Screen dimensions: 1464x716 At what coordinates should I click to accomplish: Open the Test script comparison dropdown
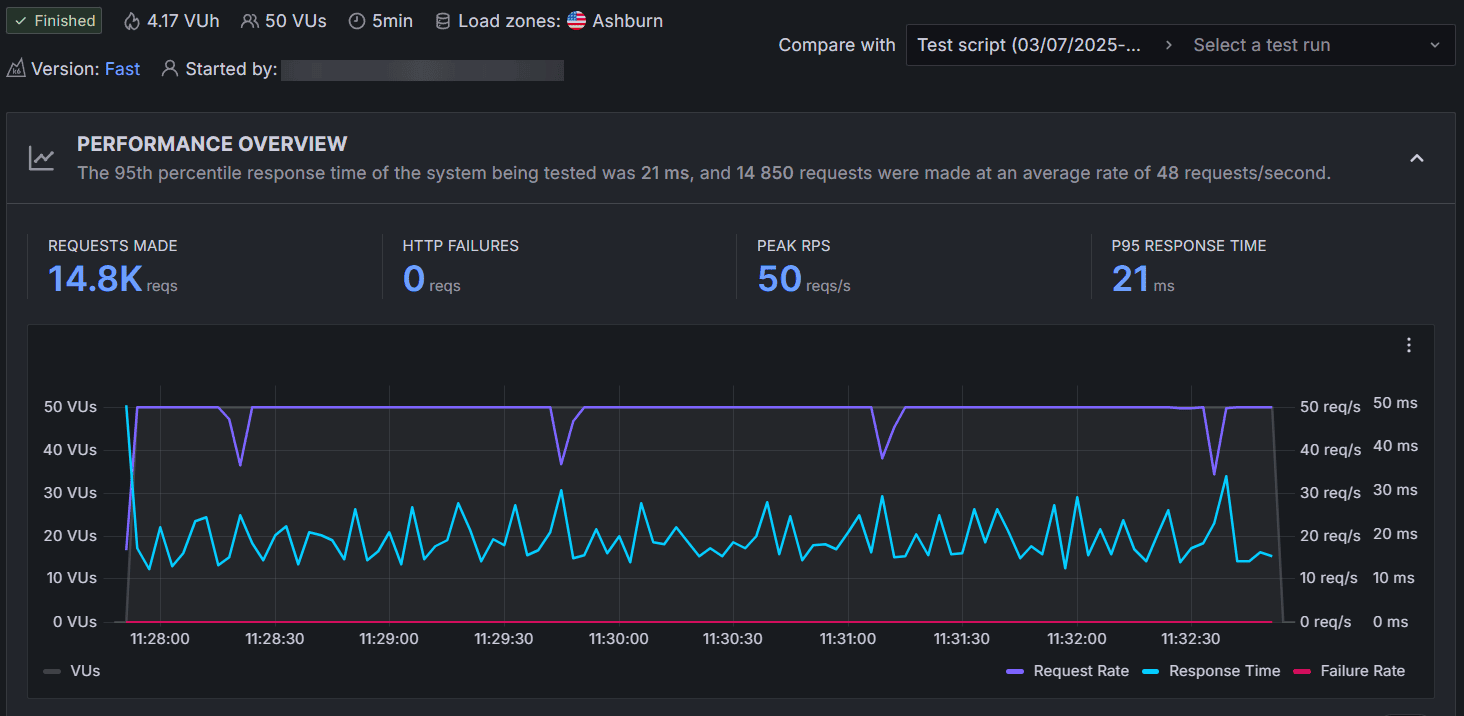(x=1028, y=45)
